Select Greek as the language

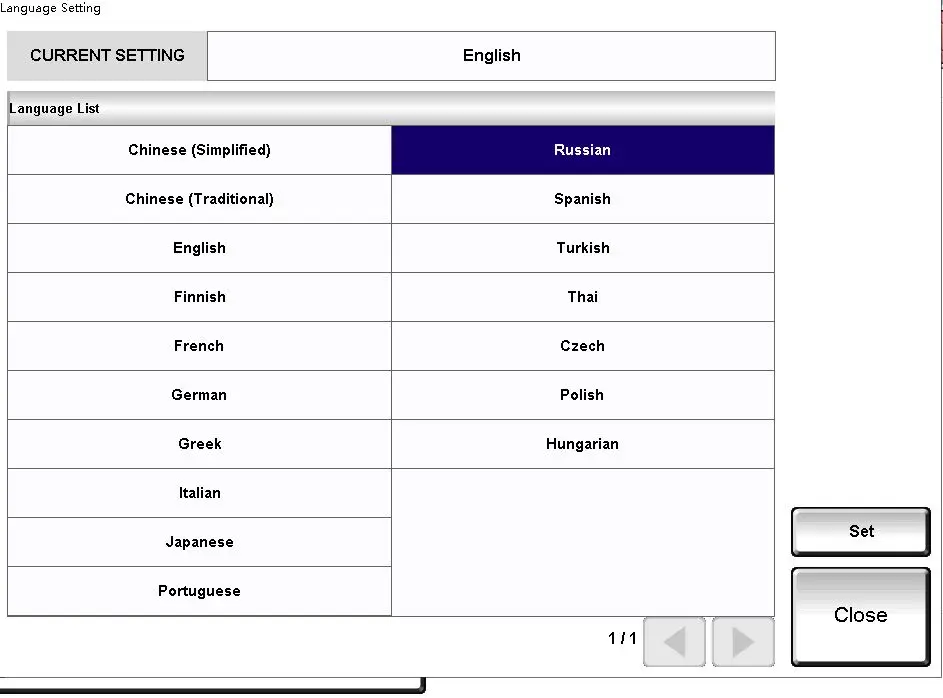(199, 444)
